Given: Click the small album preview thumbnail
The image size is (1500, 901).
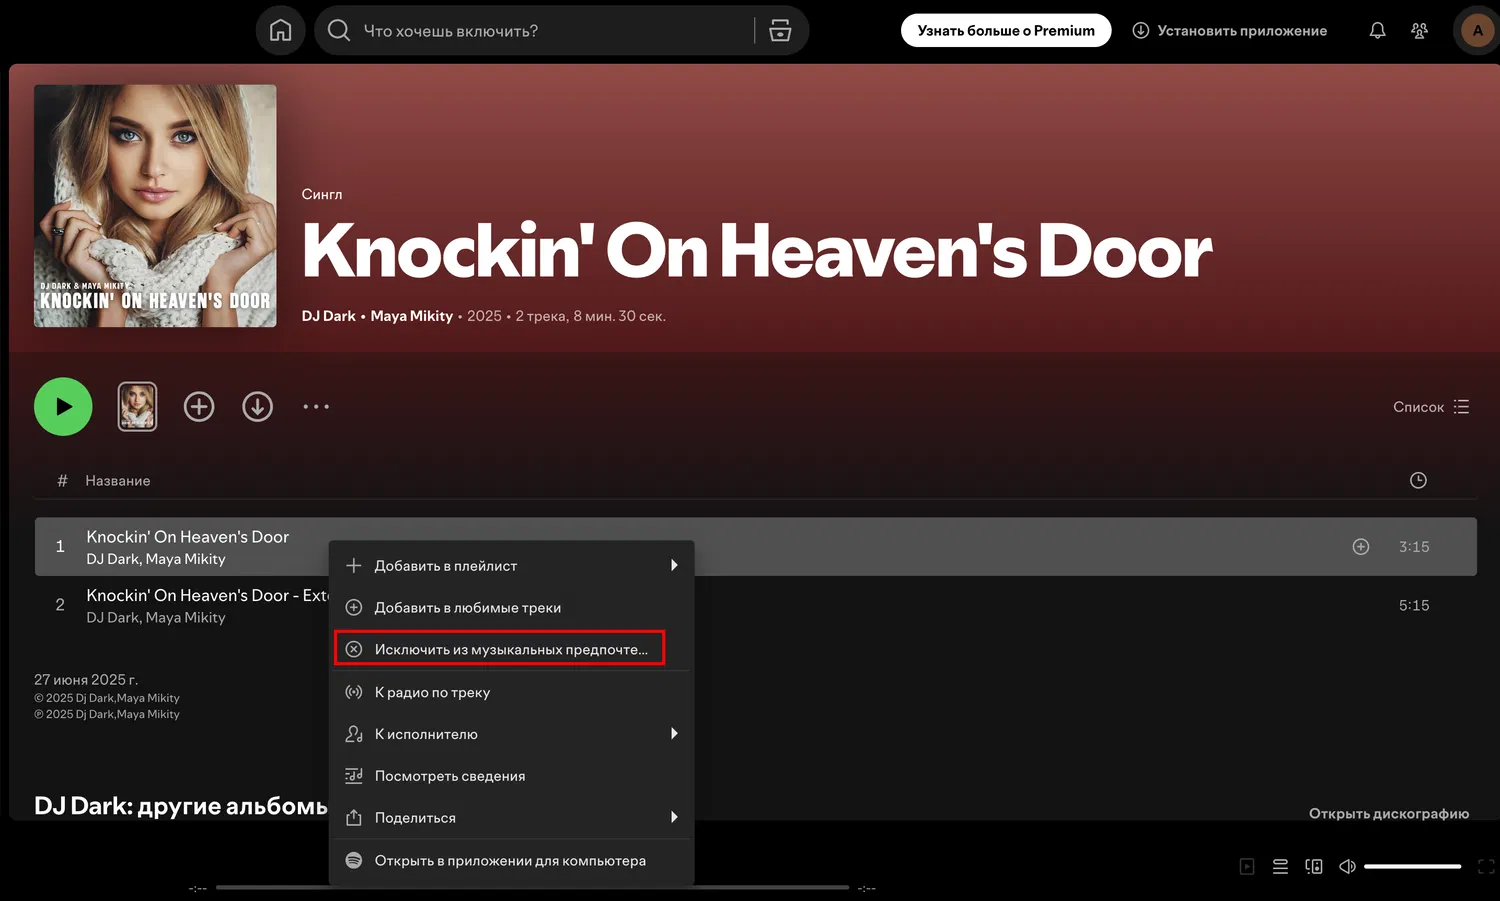Looking at the screenshot, I should 138,407.
